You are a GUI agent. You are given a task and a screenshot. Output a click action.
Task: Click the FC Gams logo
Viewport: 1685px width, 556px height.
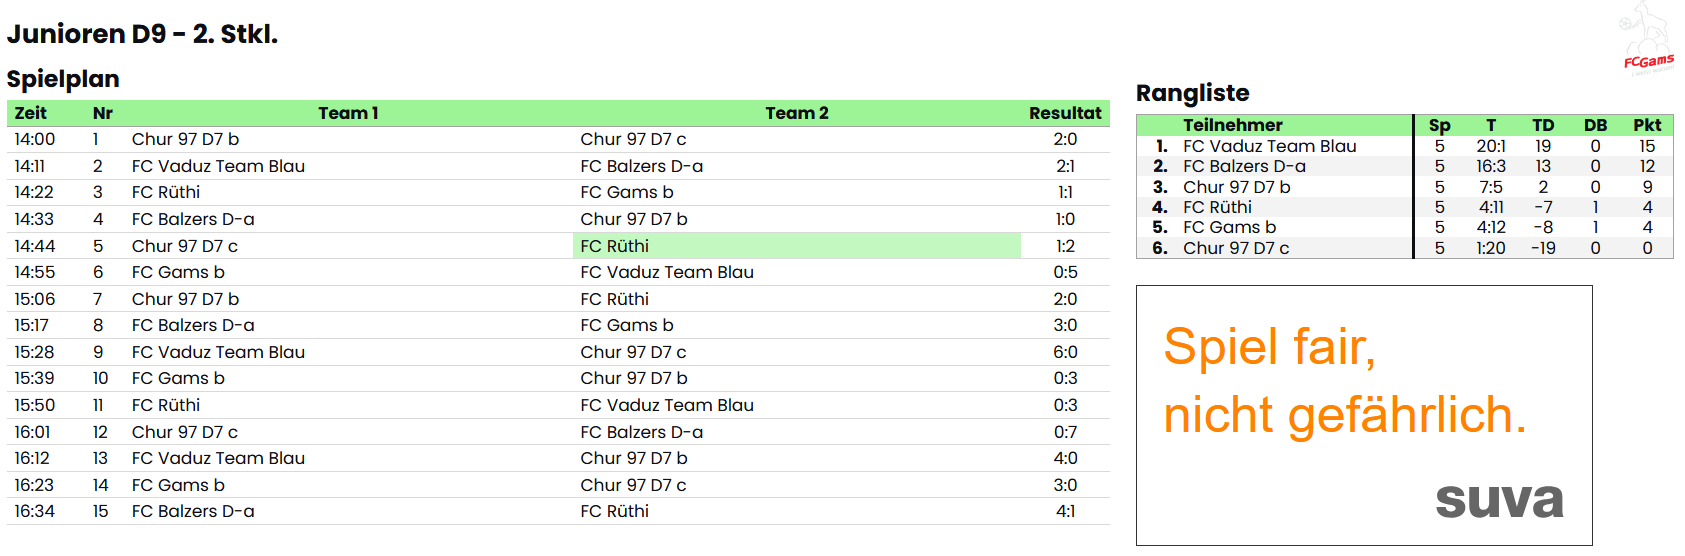coord(1646,40)
